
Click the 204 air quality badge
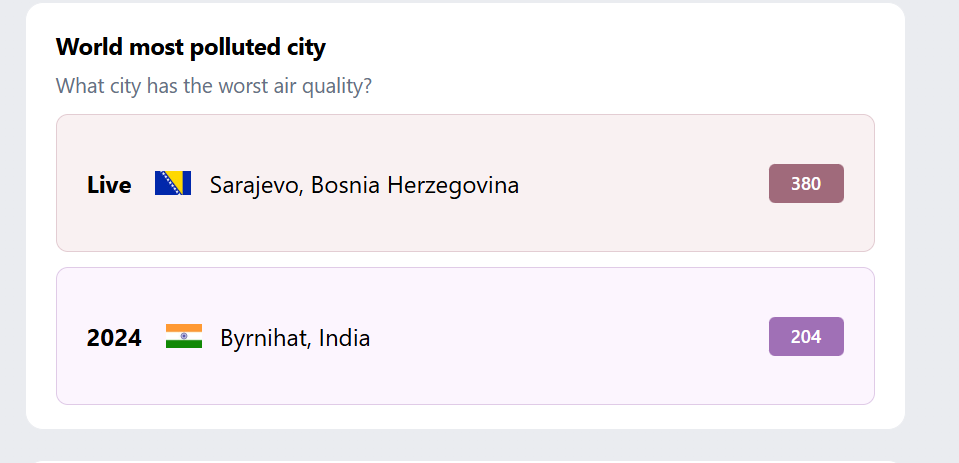tap(806, 336)
